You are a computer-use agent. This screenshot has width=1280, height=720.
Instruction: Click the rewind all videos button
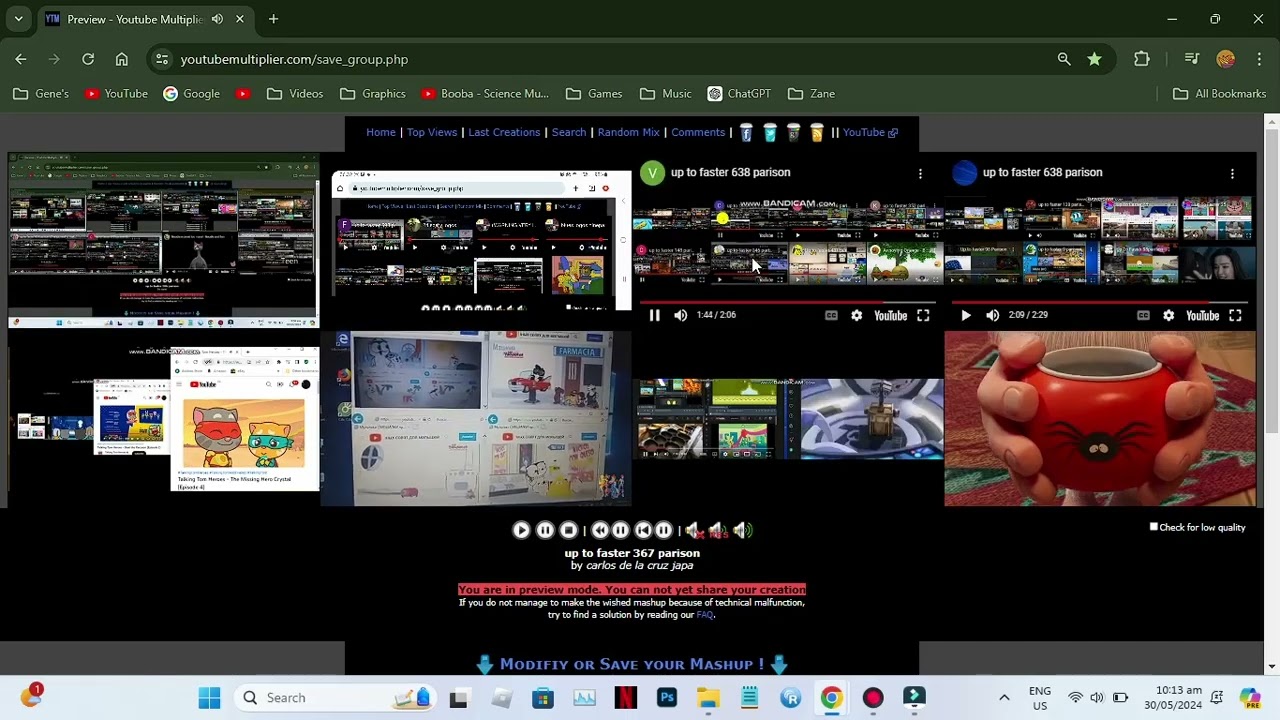point(600,531)
